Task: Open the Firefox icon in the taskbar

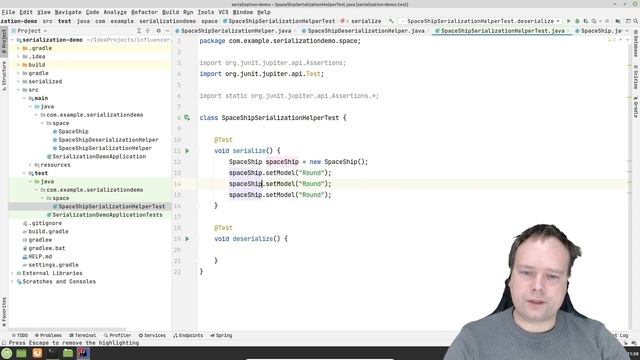Action: (x=37, y=353)
